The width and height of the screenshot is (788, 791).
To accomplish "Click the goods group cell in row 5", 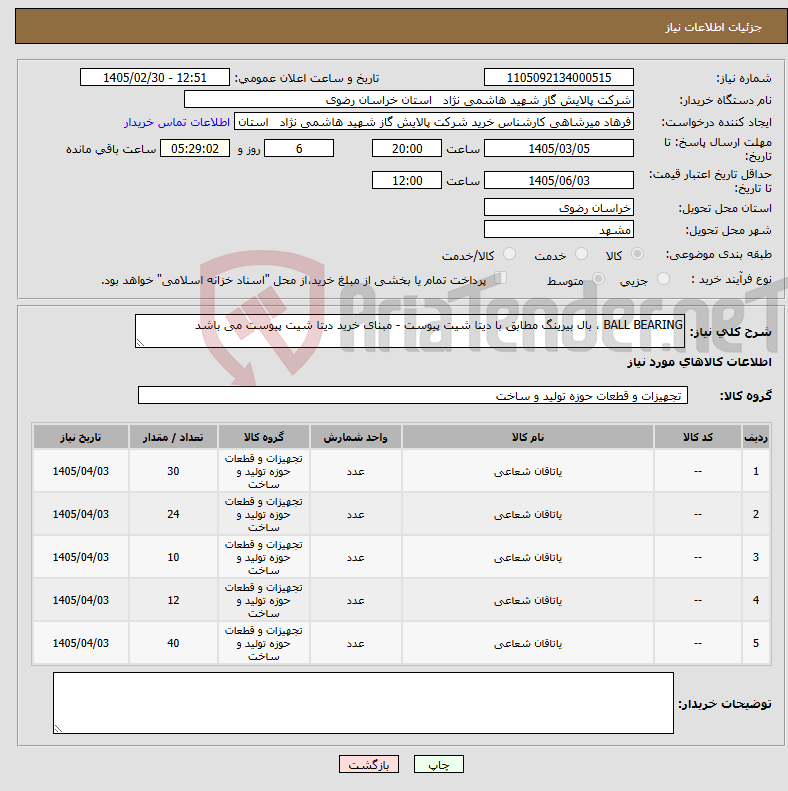I will pos(263,643).
